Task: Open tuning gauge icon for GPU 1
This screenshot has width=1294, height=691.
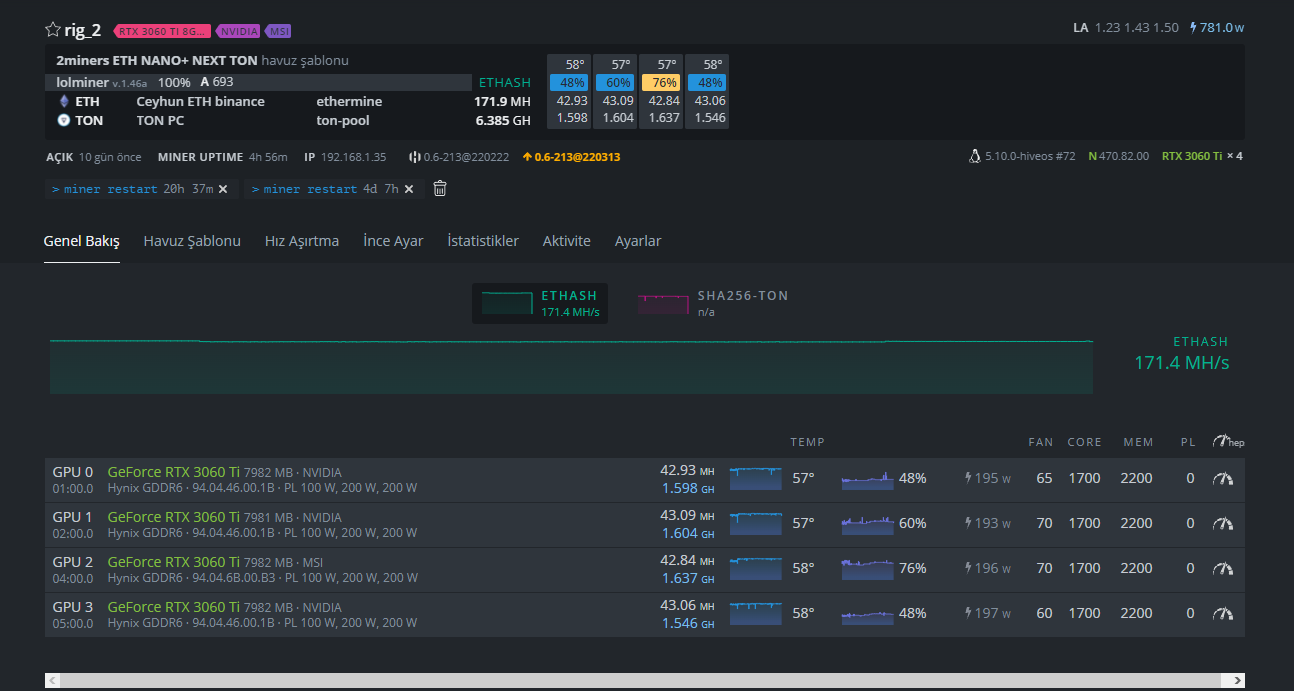Action: pyautogui.click(x=1222, y=524)
